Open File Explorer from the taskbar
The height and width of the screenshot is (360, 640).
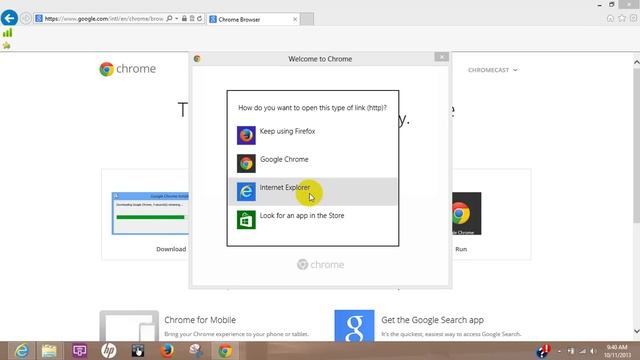click(49, 351)
